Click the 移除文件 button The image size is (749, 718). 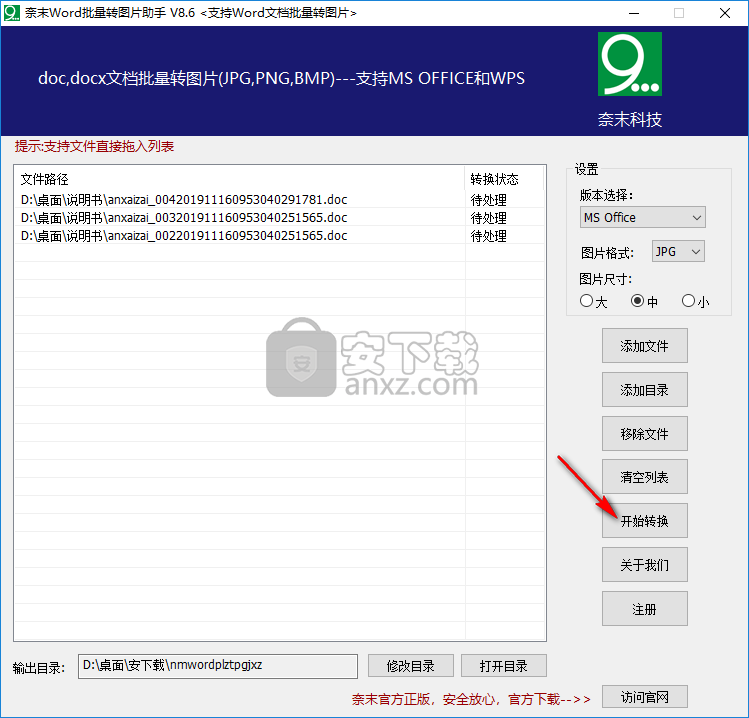pos(644,434)
